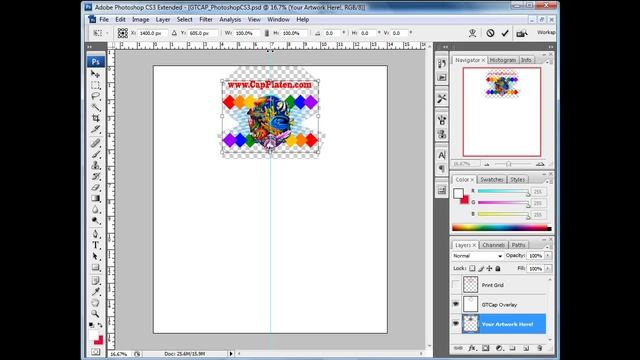Hide the GTCap Overlay layer
This screenshot has height=360, width=640.
(x=456, y=304)
